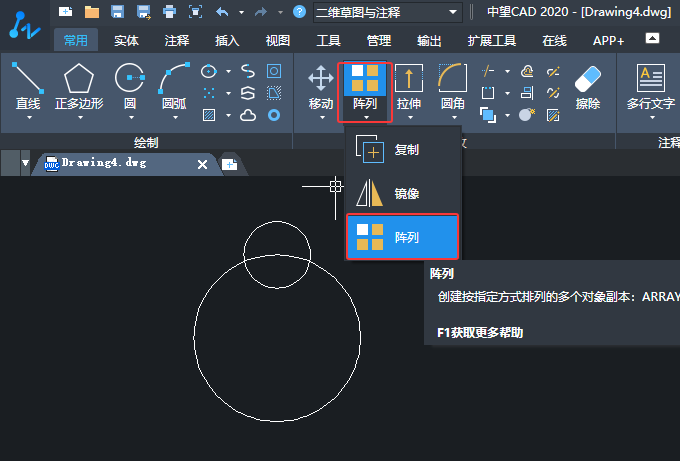
Task: Activate the 圆角 fillet tool
Action: click(x=453, y=87)
